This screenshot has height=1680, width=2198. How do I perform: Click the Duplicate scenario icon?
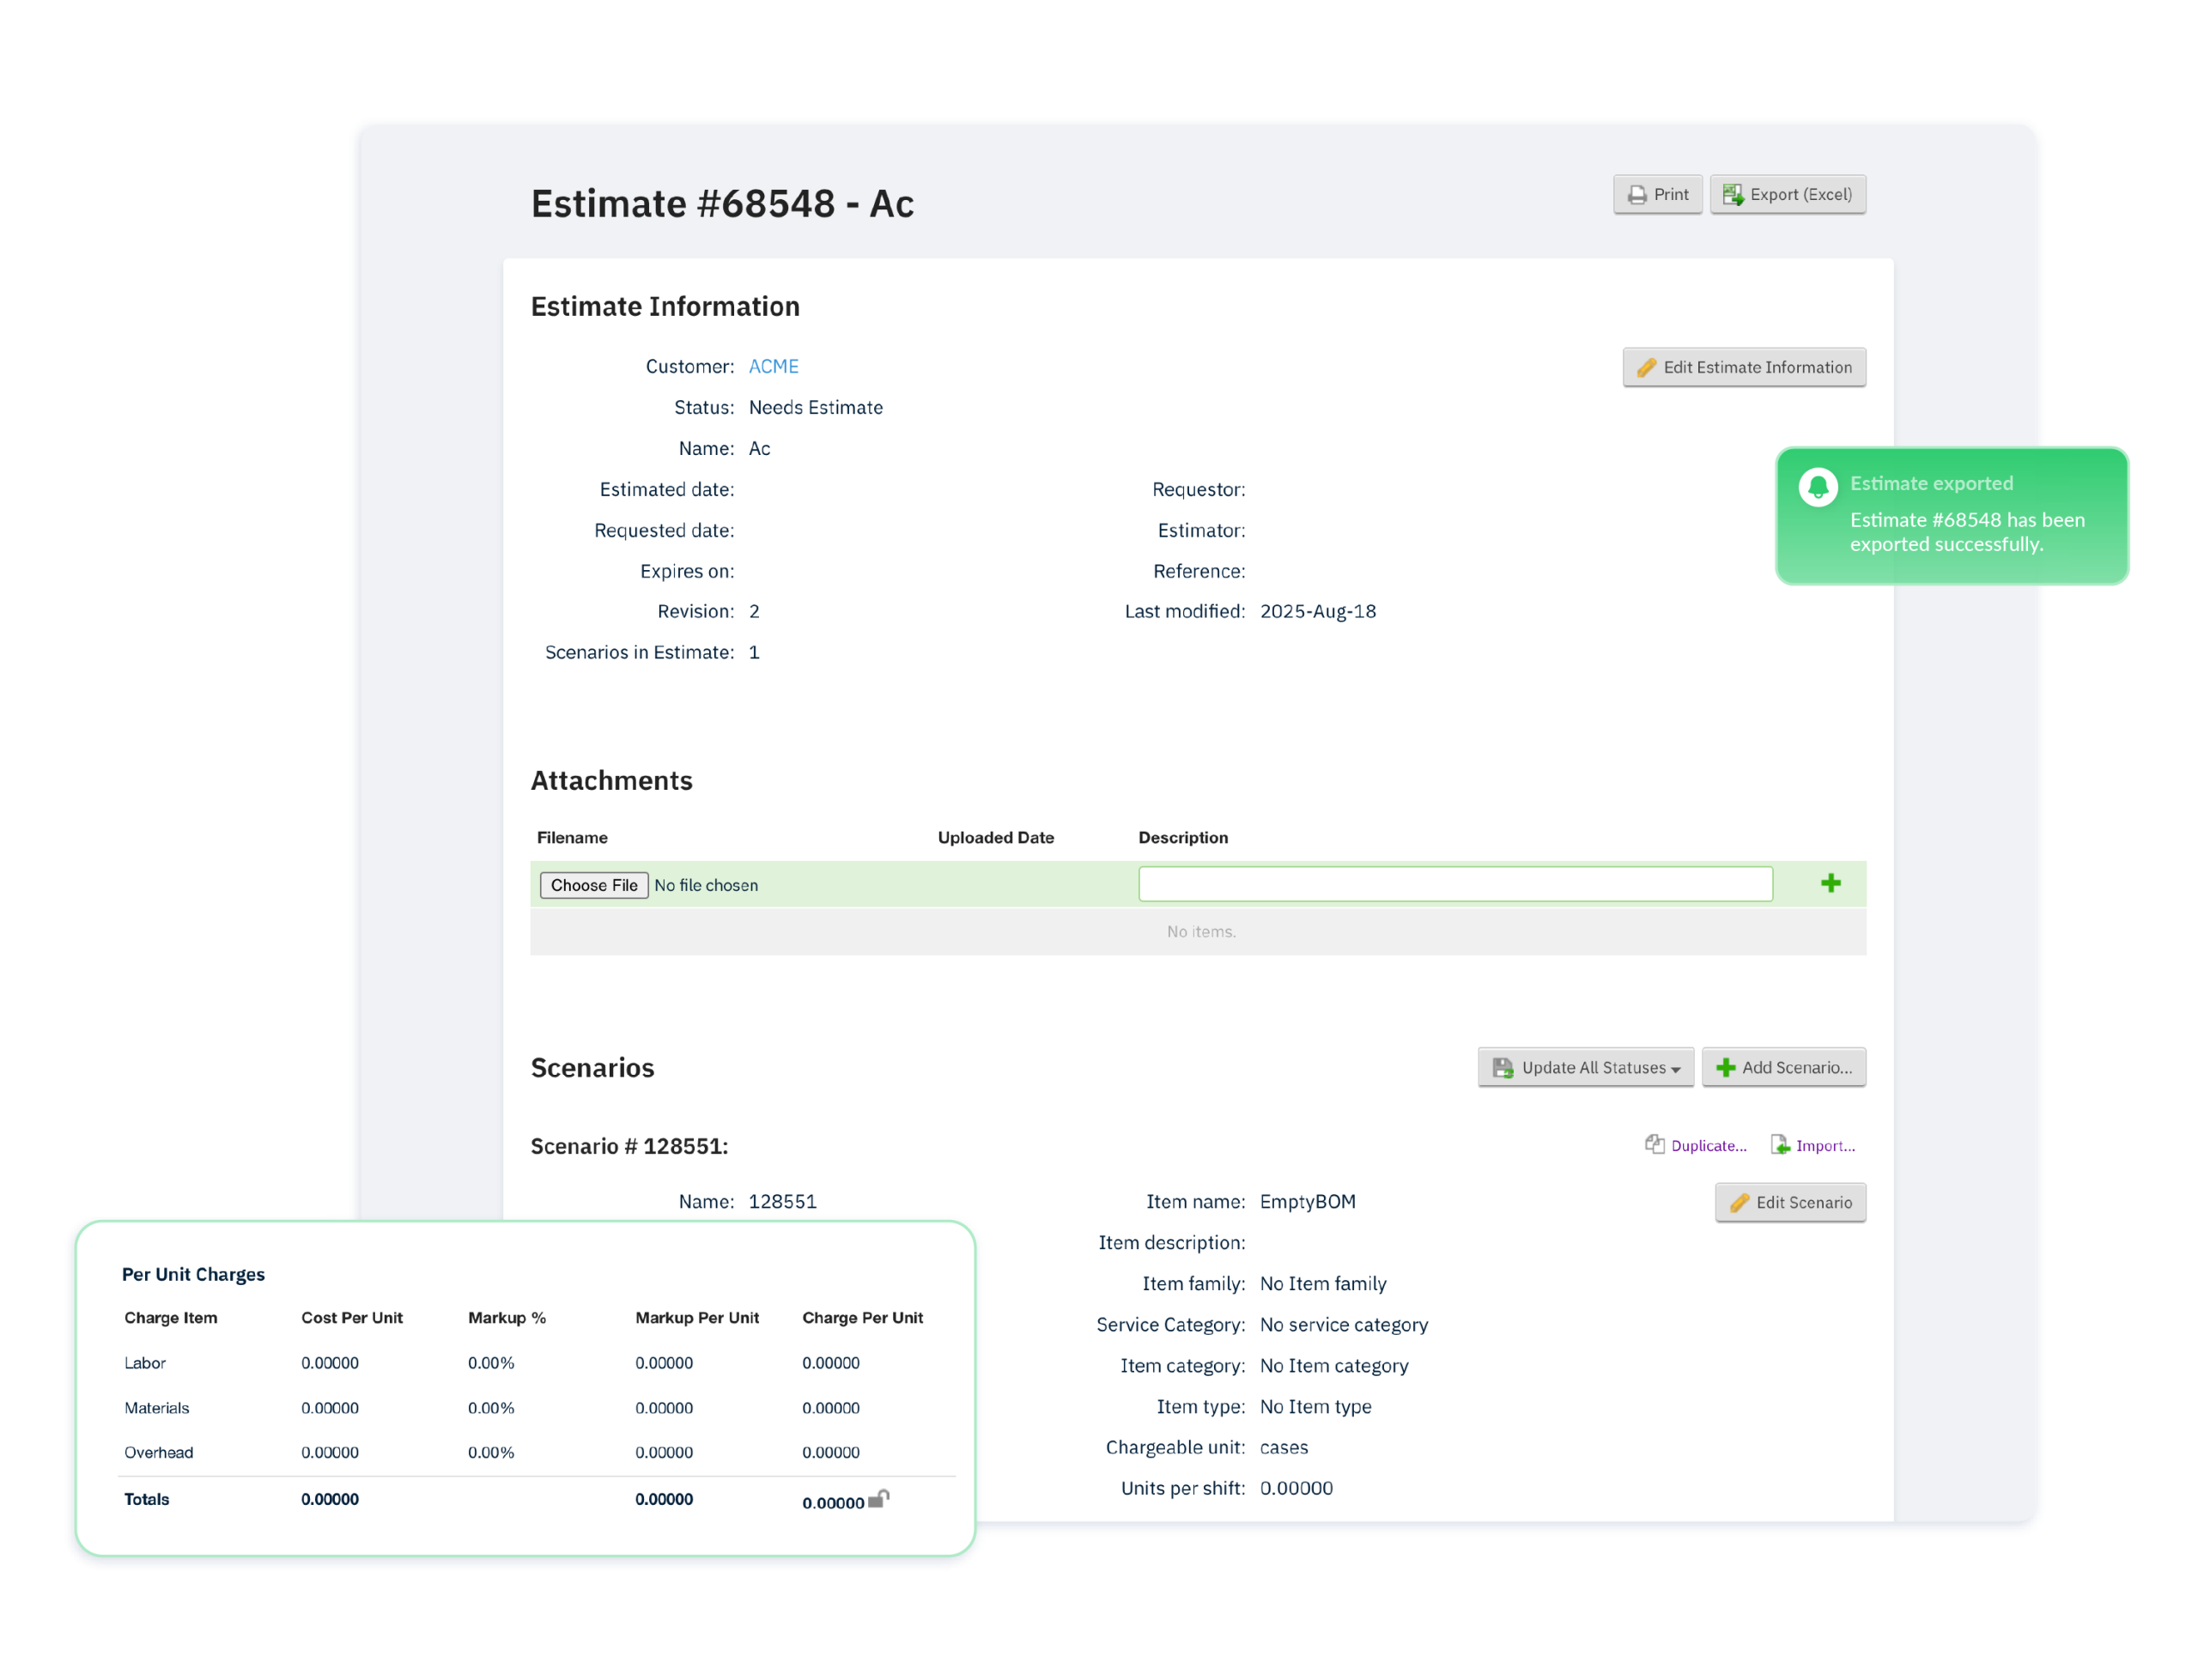click(x=1655, y=1144)
